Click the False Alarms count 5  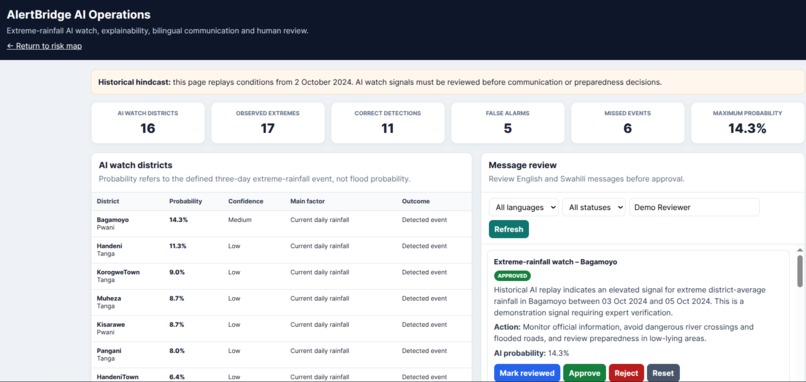pos(507,128)
